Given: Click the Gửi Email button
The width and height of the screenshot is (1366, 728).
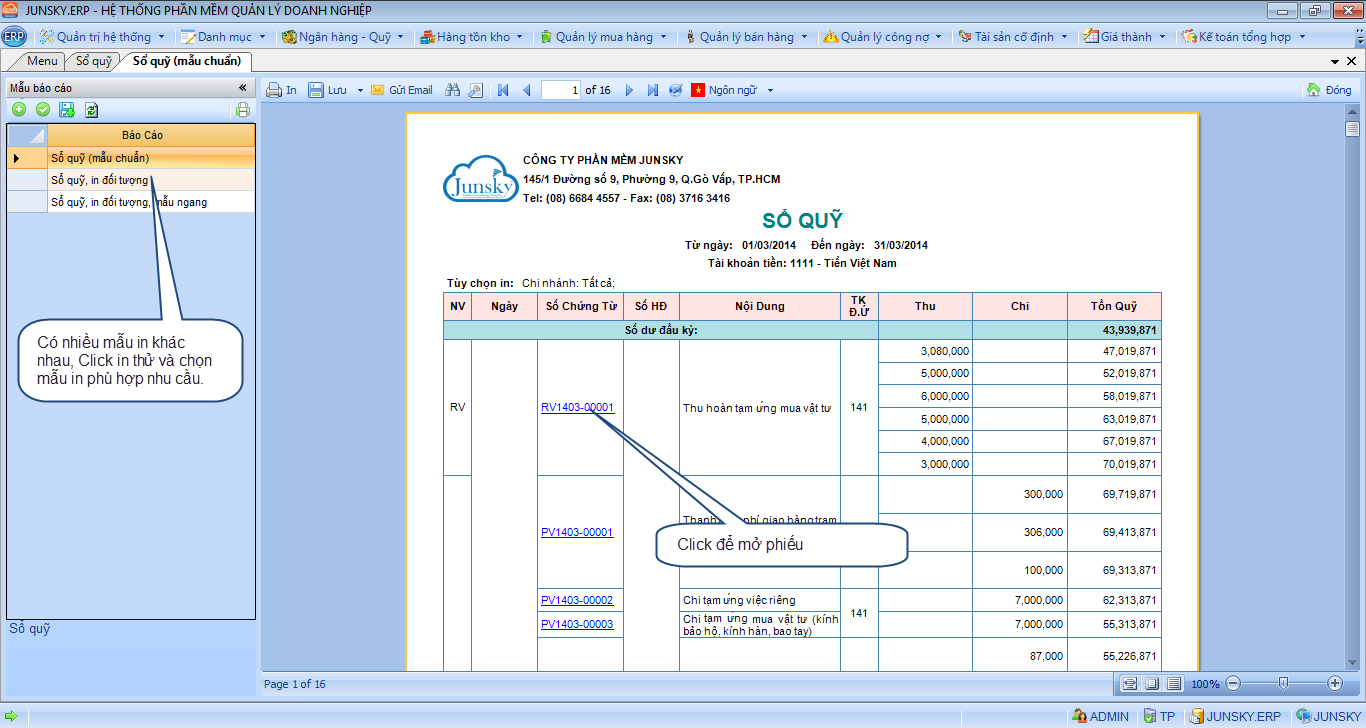Looking at the screenshot, I should pyautogui.click(x=402, y=90).
